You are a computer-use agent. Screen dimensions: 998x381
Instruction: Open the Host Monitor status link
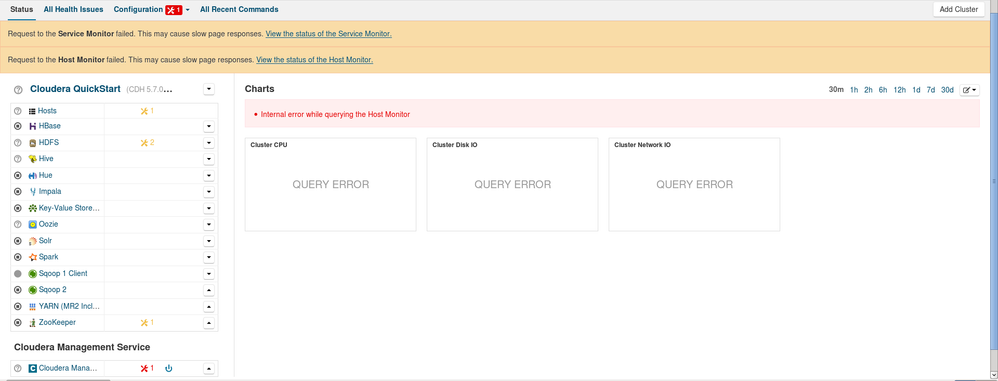[x=314, y=60]
